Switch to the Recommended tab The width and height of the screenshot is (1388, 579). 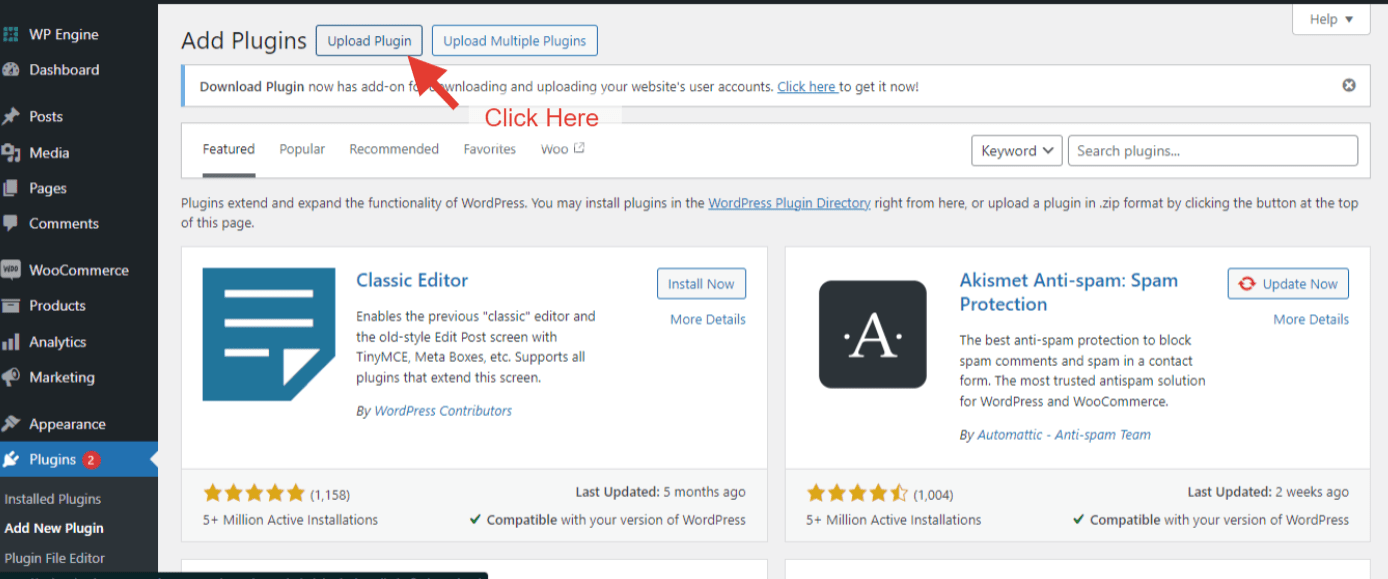coord(394,149)
